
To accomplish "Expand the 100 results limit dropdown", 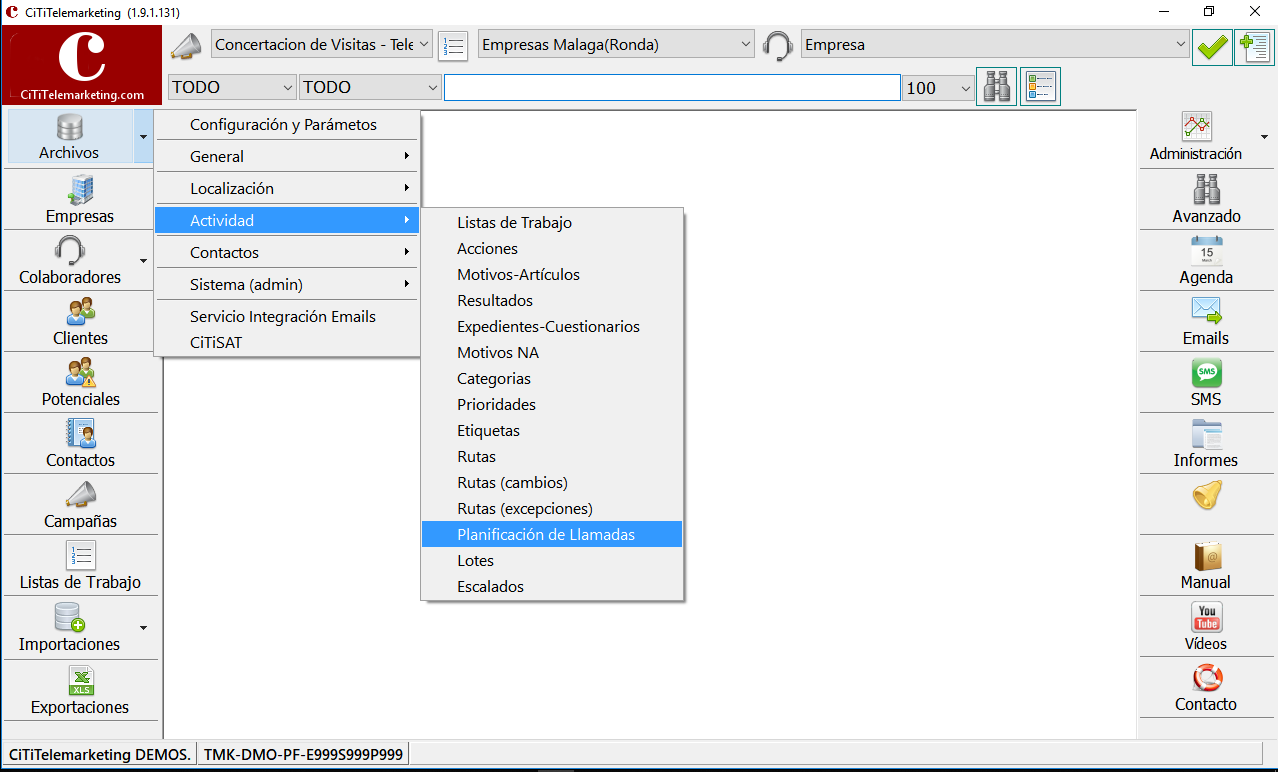I will (938, 87).
